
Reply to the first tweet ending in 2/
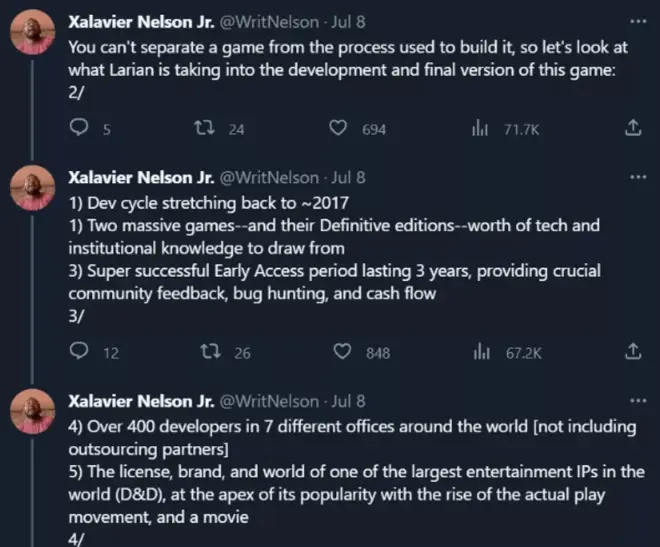click(81, 128)
